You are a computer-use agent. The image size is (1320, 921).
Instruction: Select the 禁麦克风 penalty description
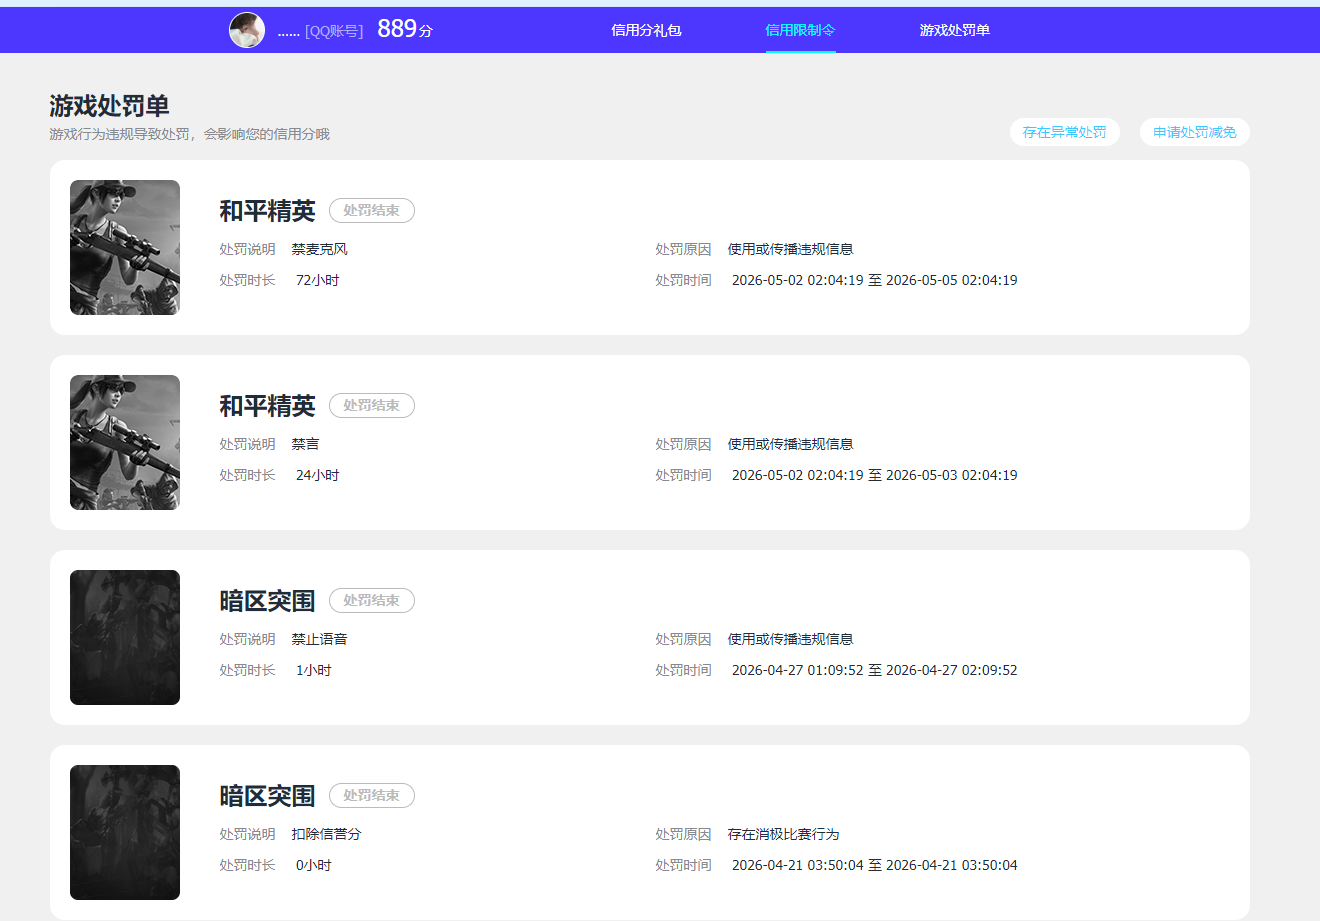click(320, 249)
